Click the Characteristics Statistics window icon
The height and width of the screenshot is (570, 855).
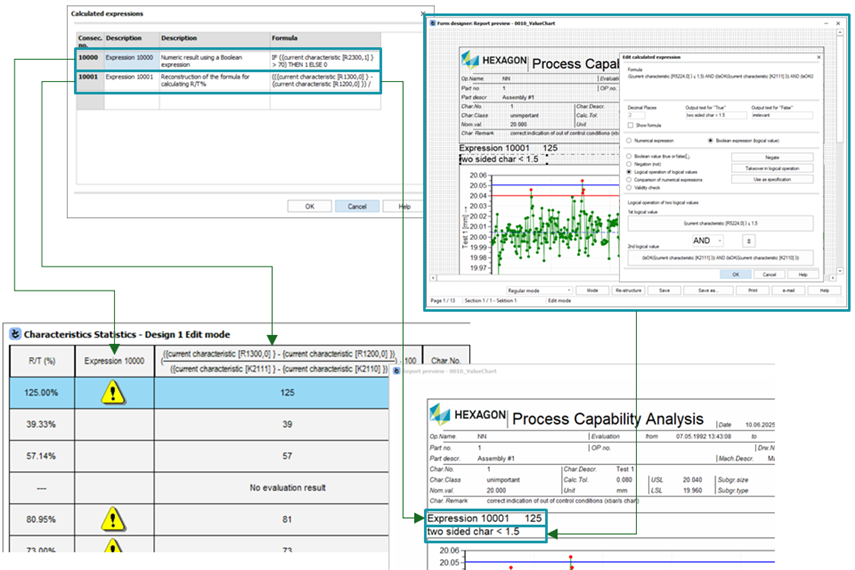15,334
